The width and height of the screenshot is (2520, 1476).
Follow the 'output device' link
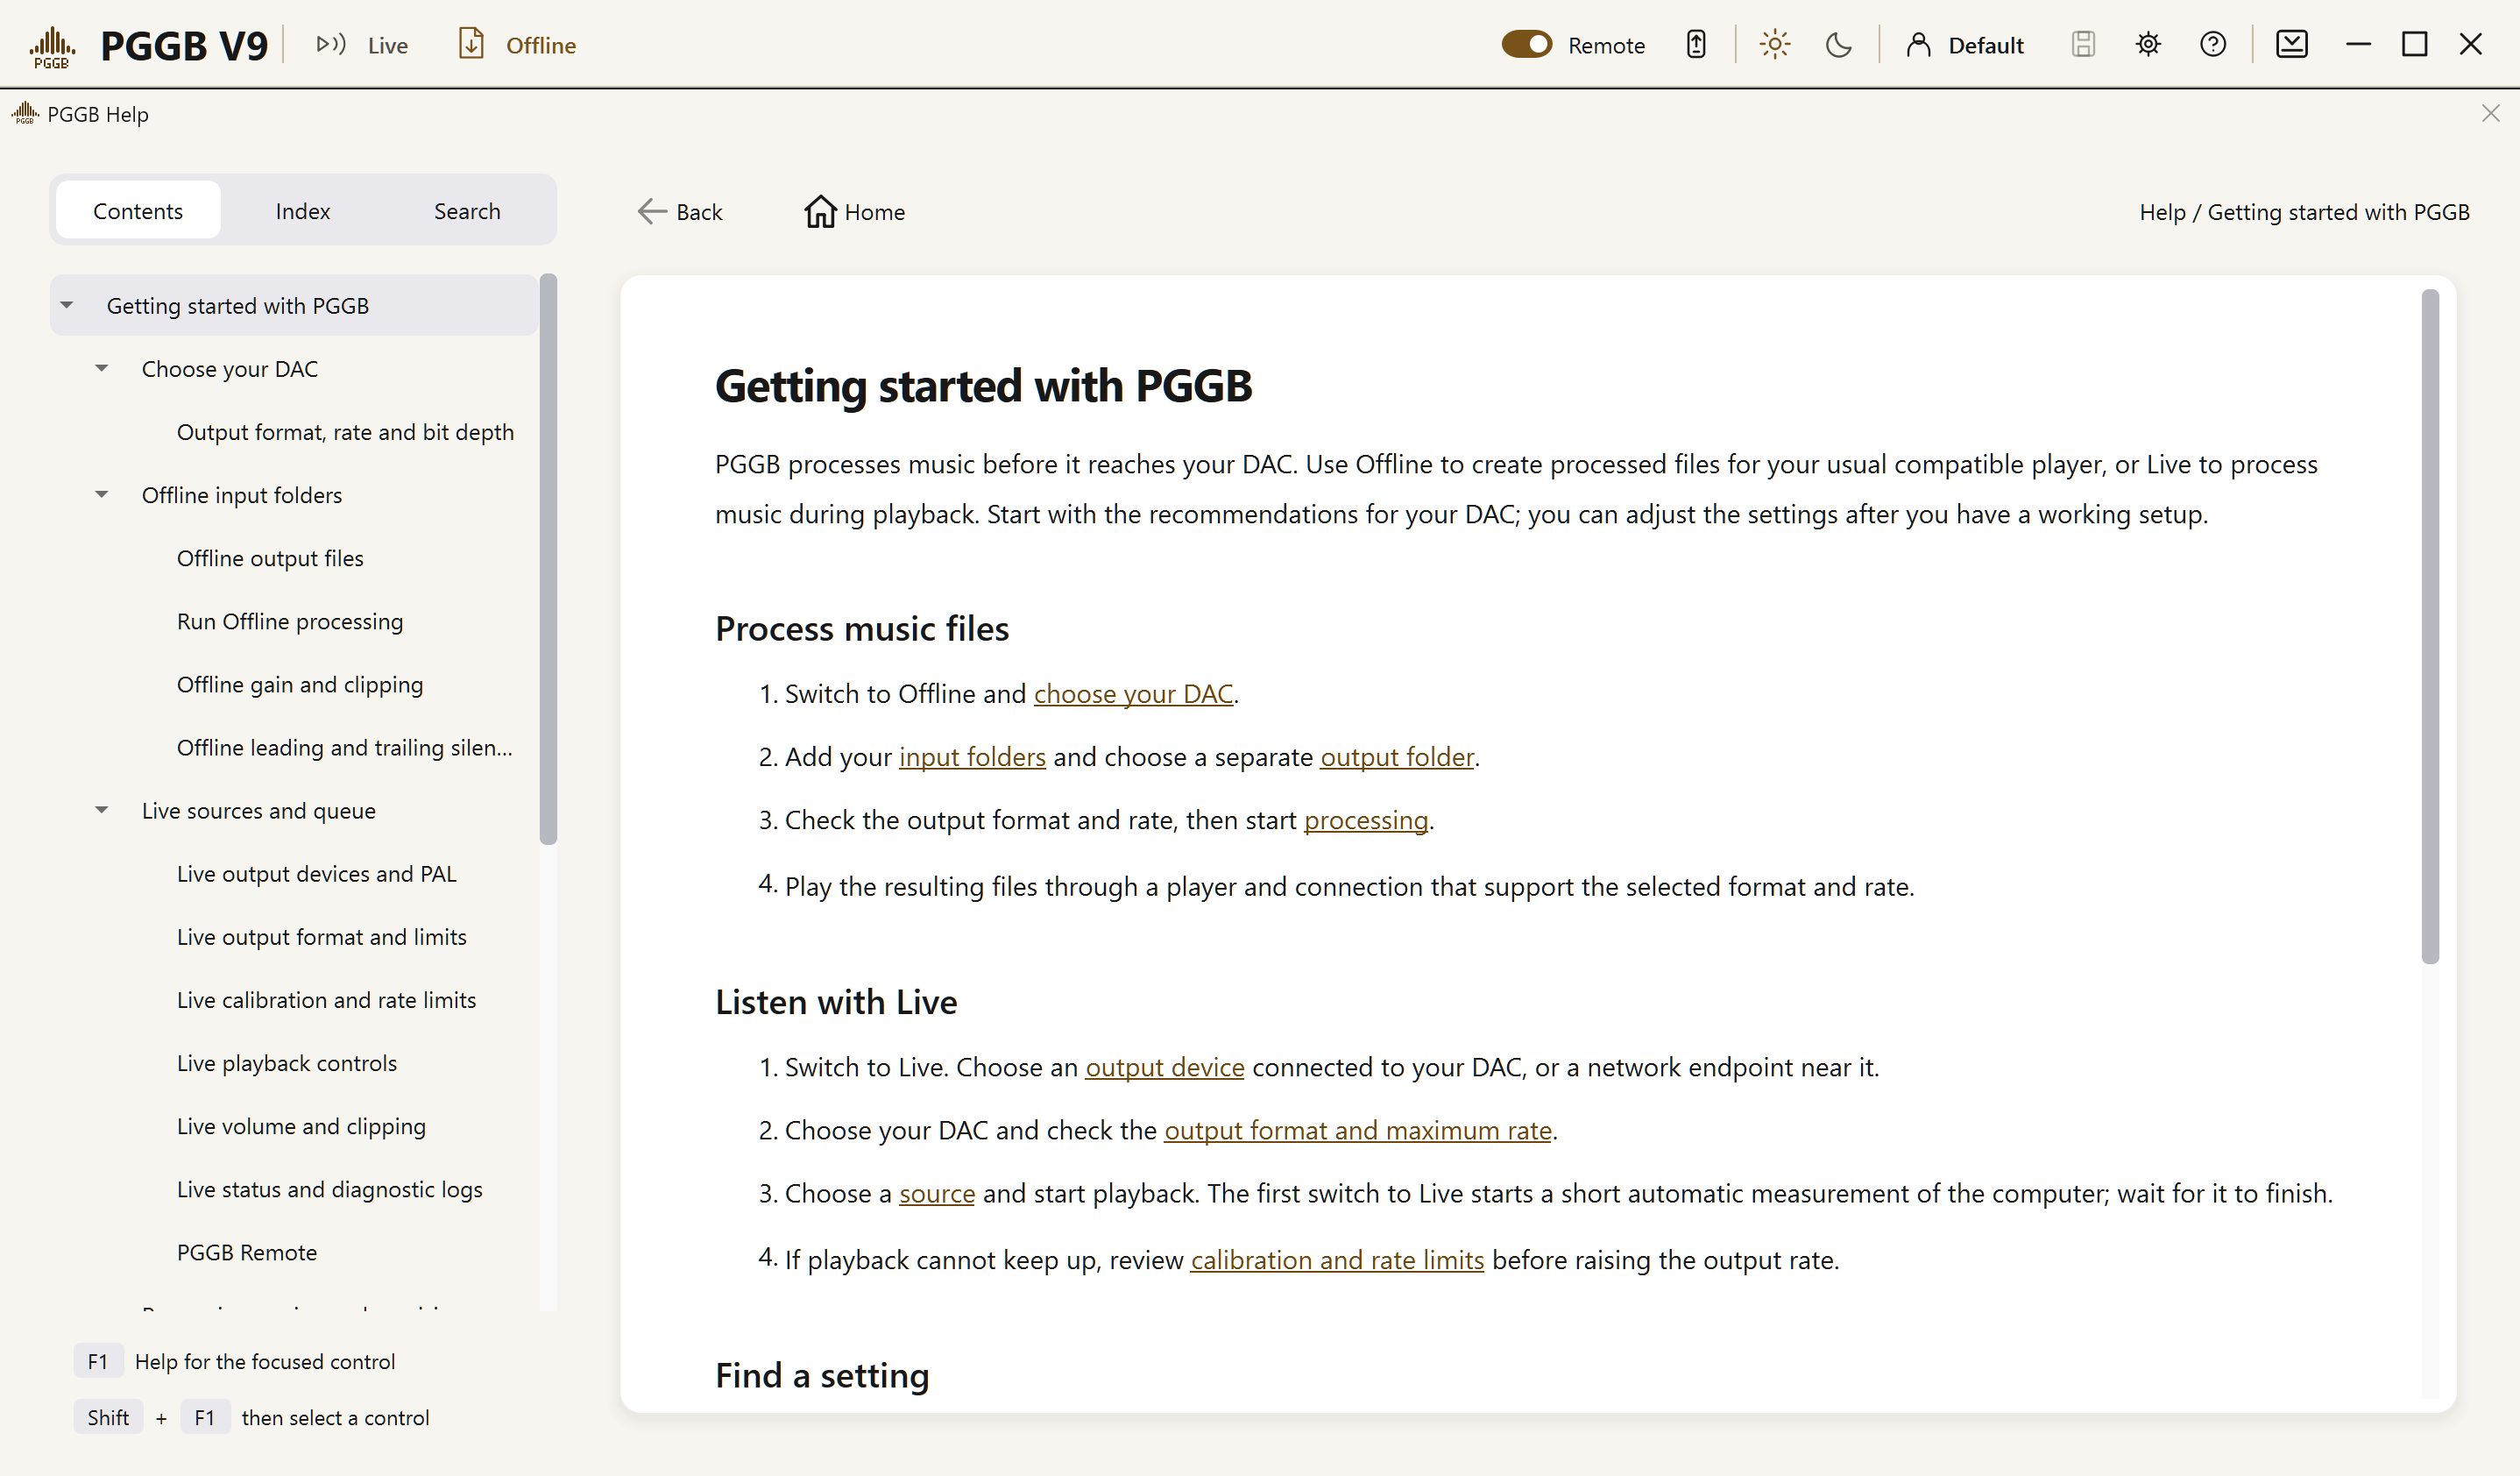coord(1165,1067)
